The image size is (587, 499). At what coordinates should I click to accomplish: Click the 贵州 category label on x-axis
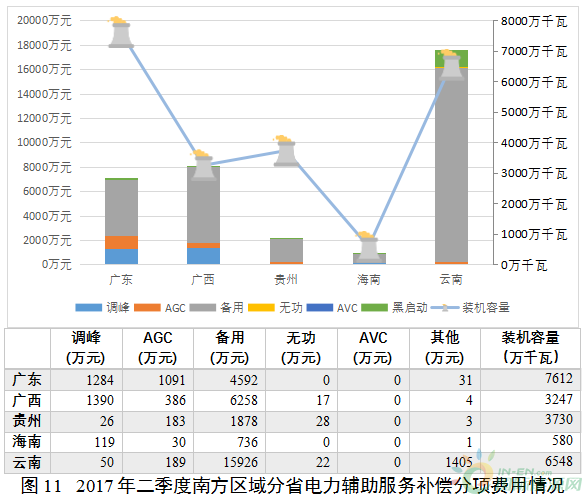[286, 280]
